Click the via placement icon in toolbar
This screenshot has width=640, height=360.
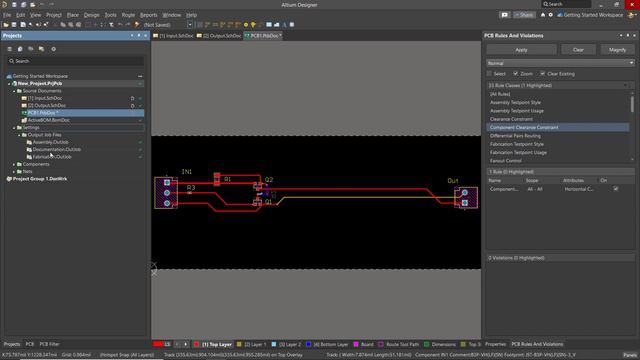click(x=253, y=24)
